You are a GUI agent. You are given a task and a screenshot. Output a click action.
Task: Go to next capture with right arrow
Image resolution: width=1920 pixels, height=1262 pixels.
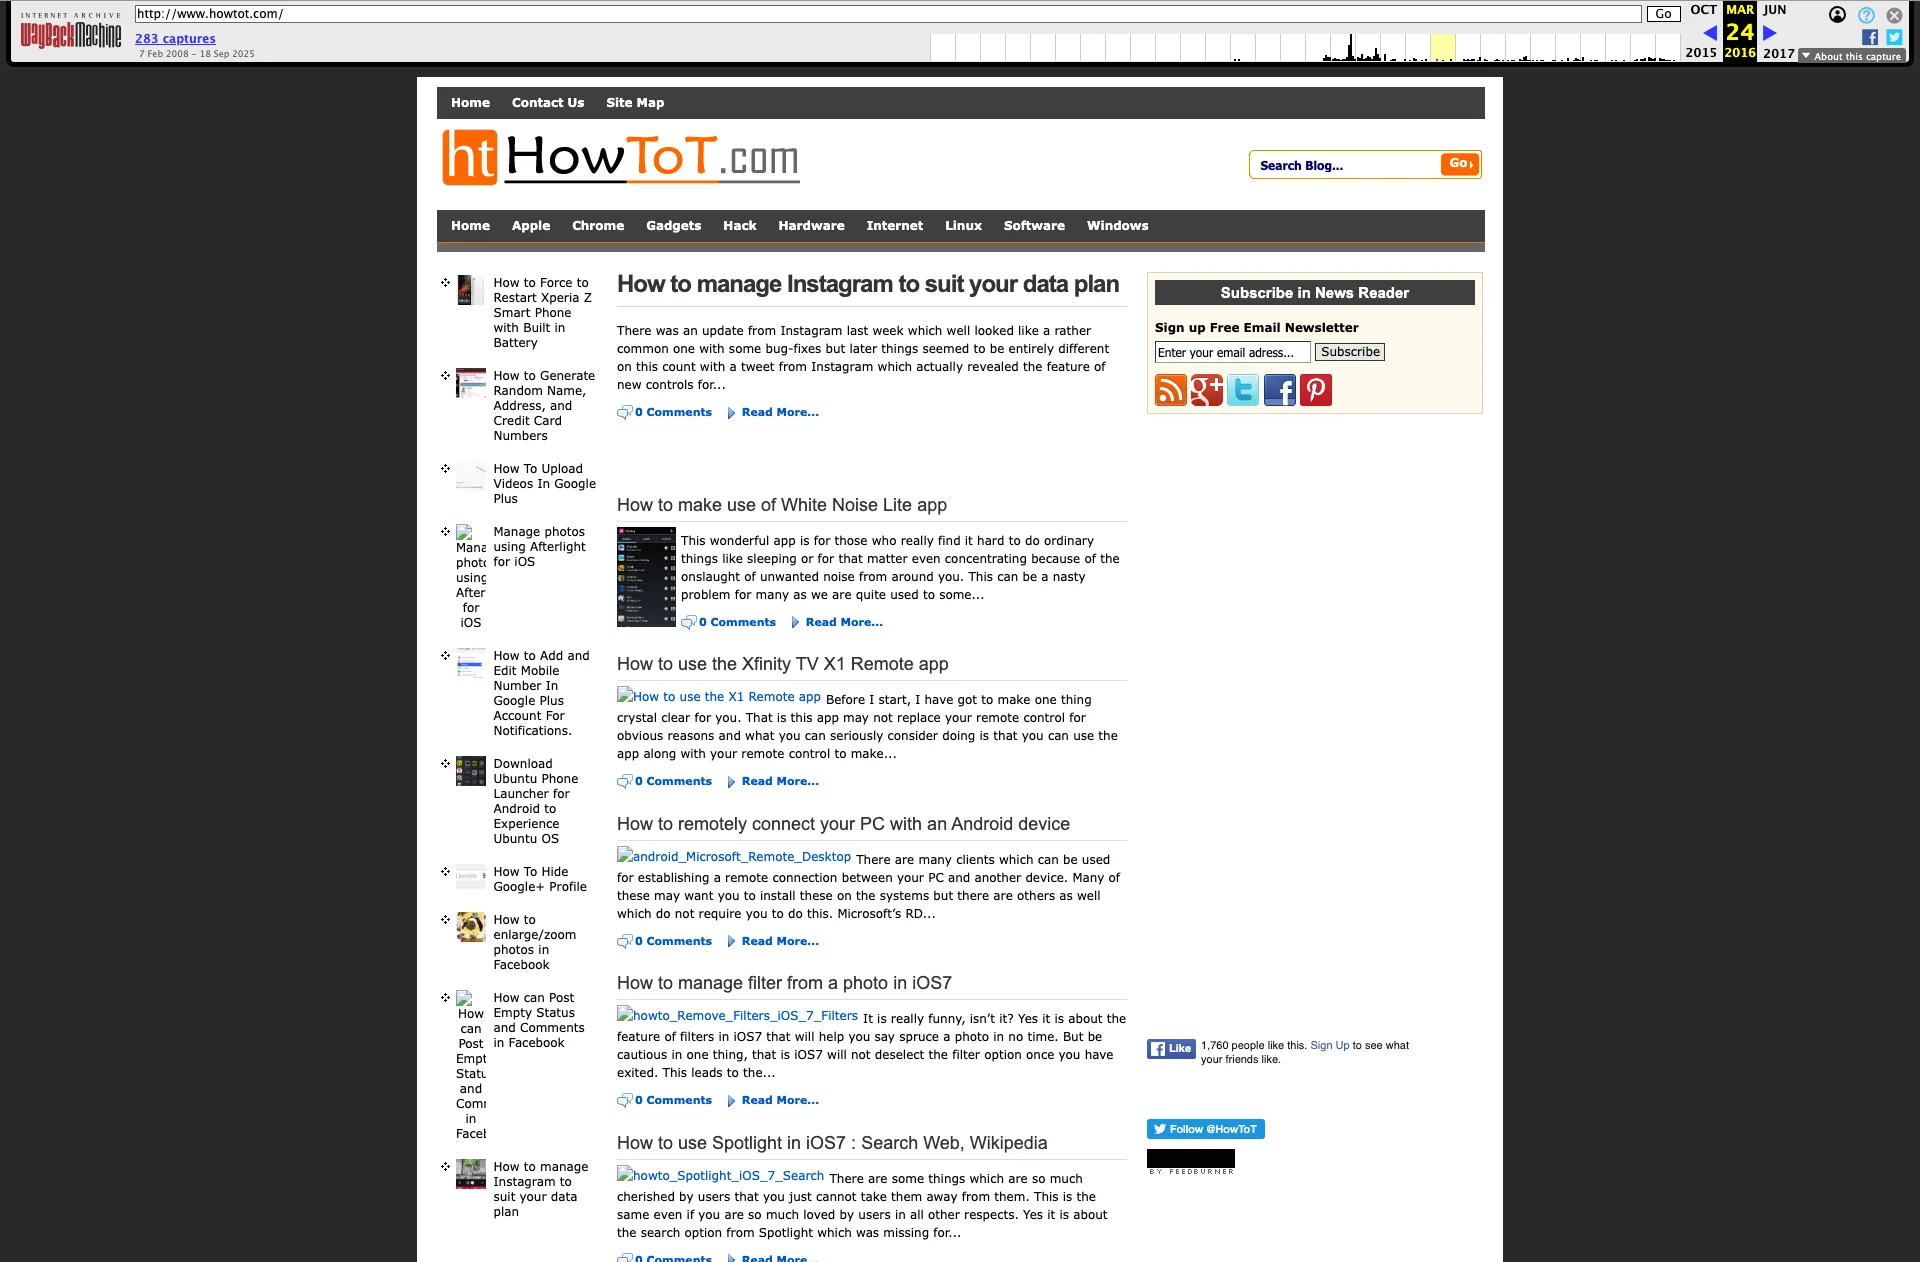pyautogui.click(x=1770, y=33)
